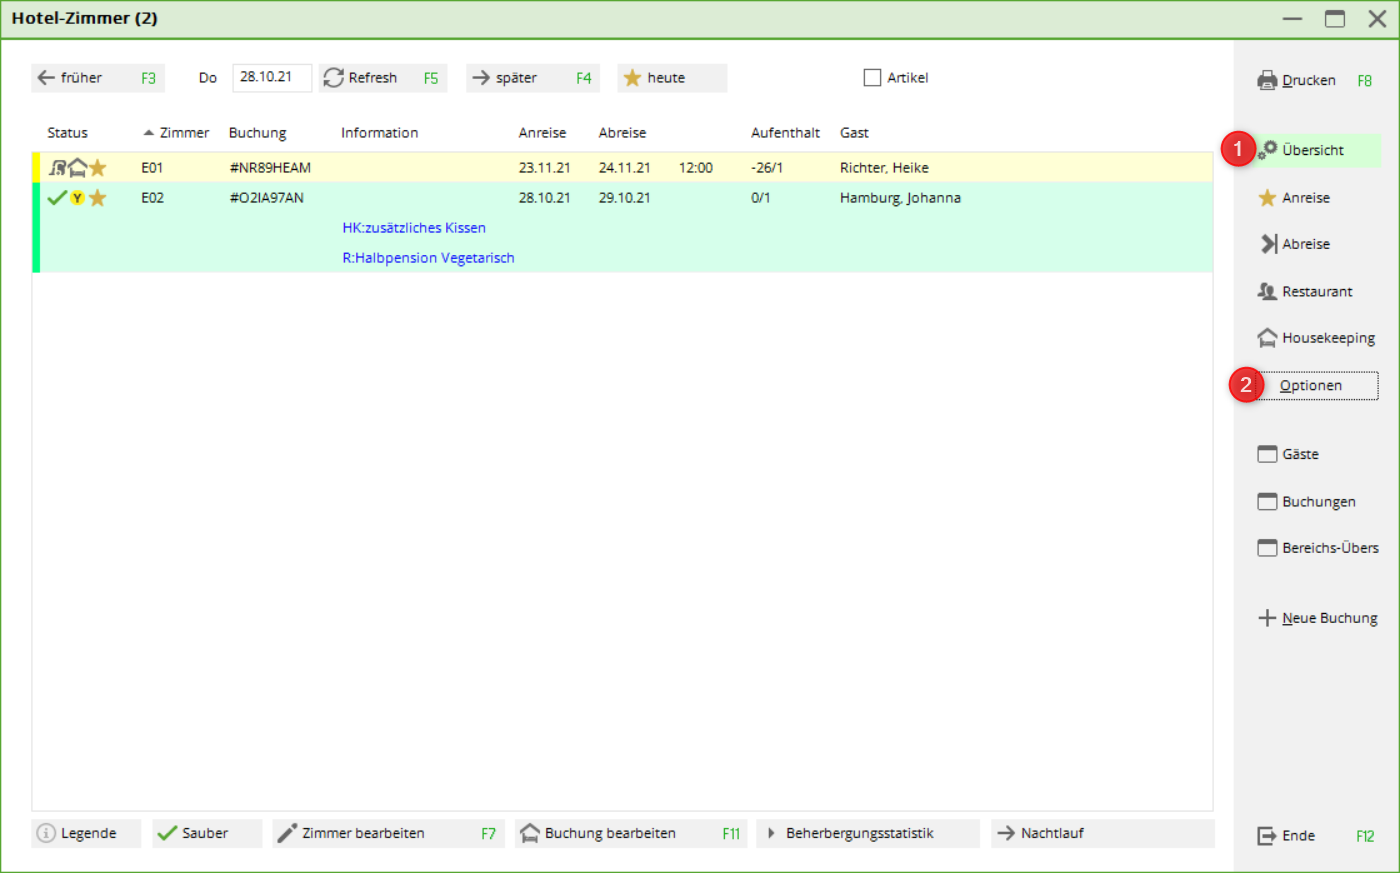Open the Übersicht gear view
The image size is (1400, 873).
click(x=1269, y=150)
